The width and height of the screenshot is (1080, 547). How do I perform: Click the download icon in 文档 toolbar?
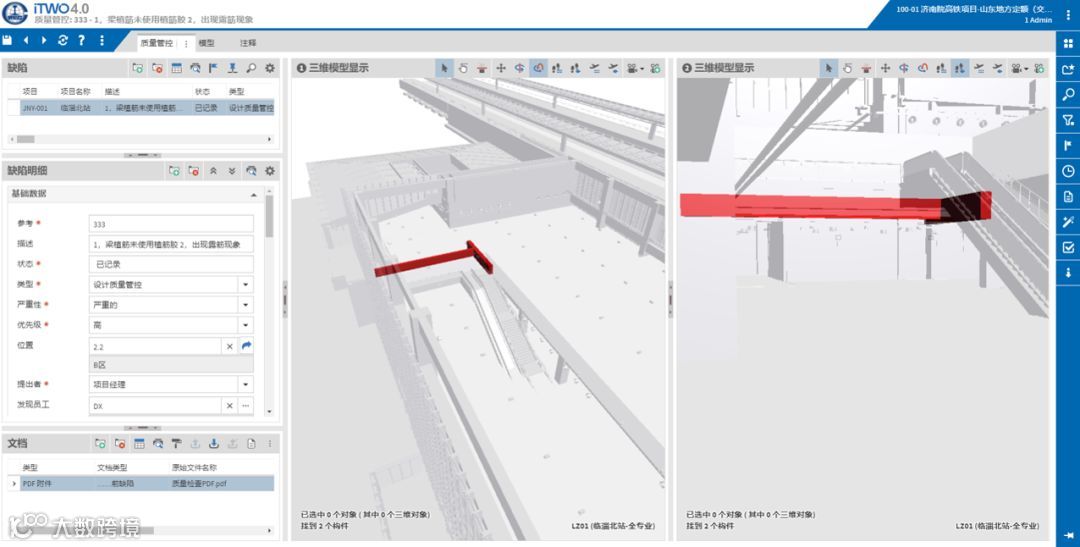point(214,444)
